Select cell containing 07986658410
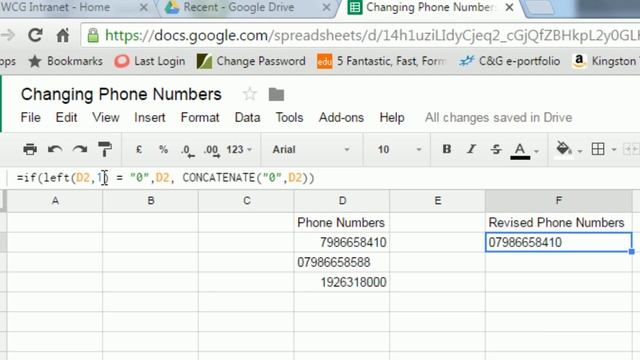Image resolution: width=640 pixels, height=360 pixels. tap(558, 242)
